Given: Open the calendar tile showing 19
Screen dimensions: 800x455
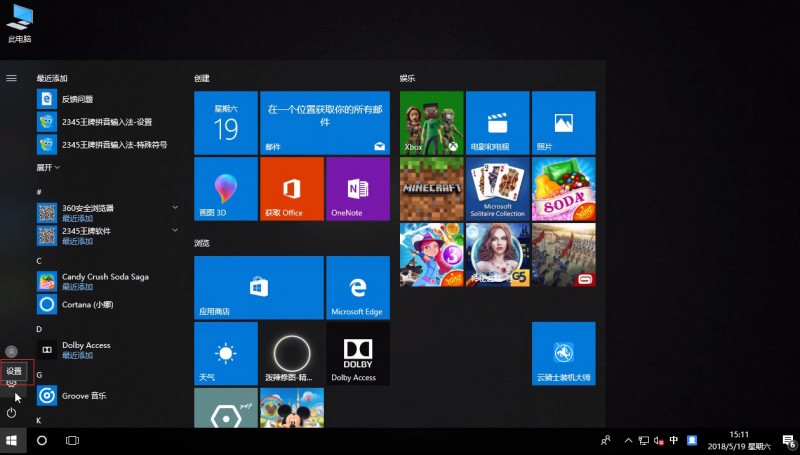Looking at the screenshot, I should coord(226,123).
